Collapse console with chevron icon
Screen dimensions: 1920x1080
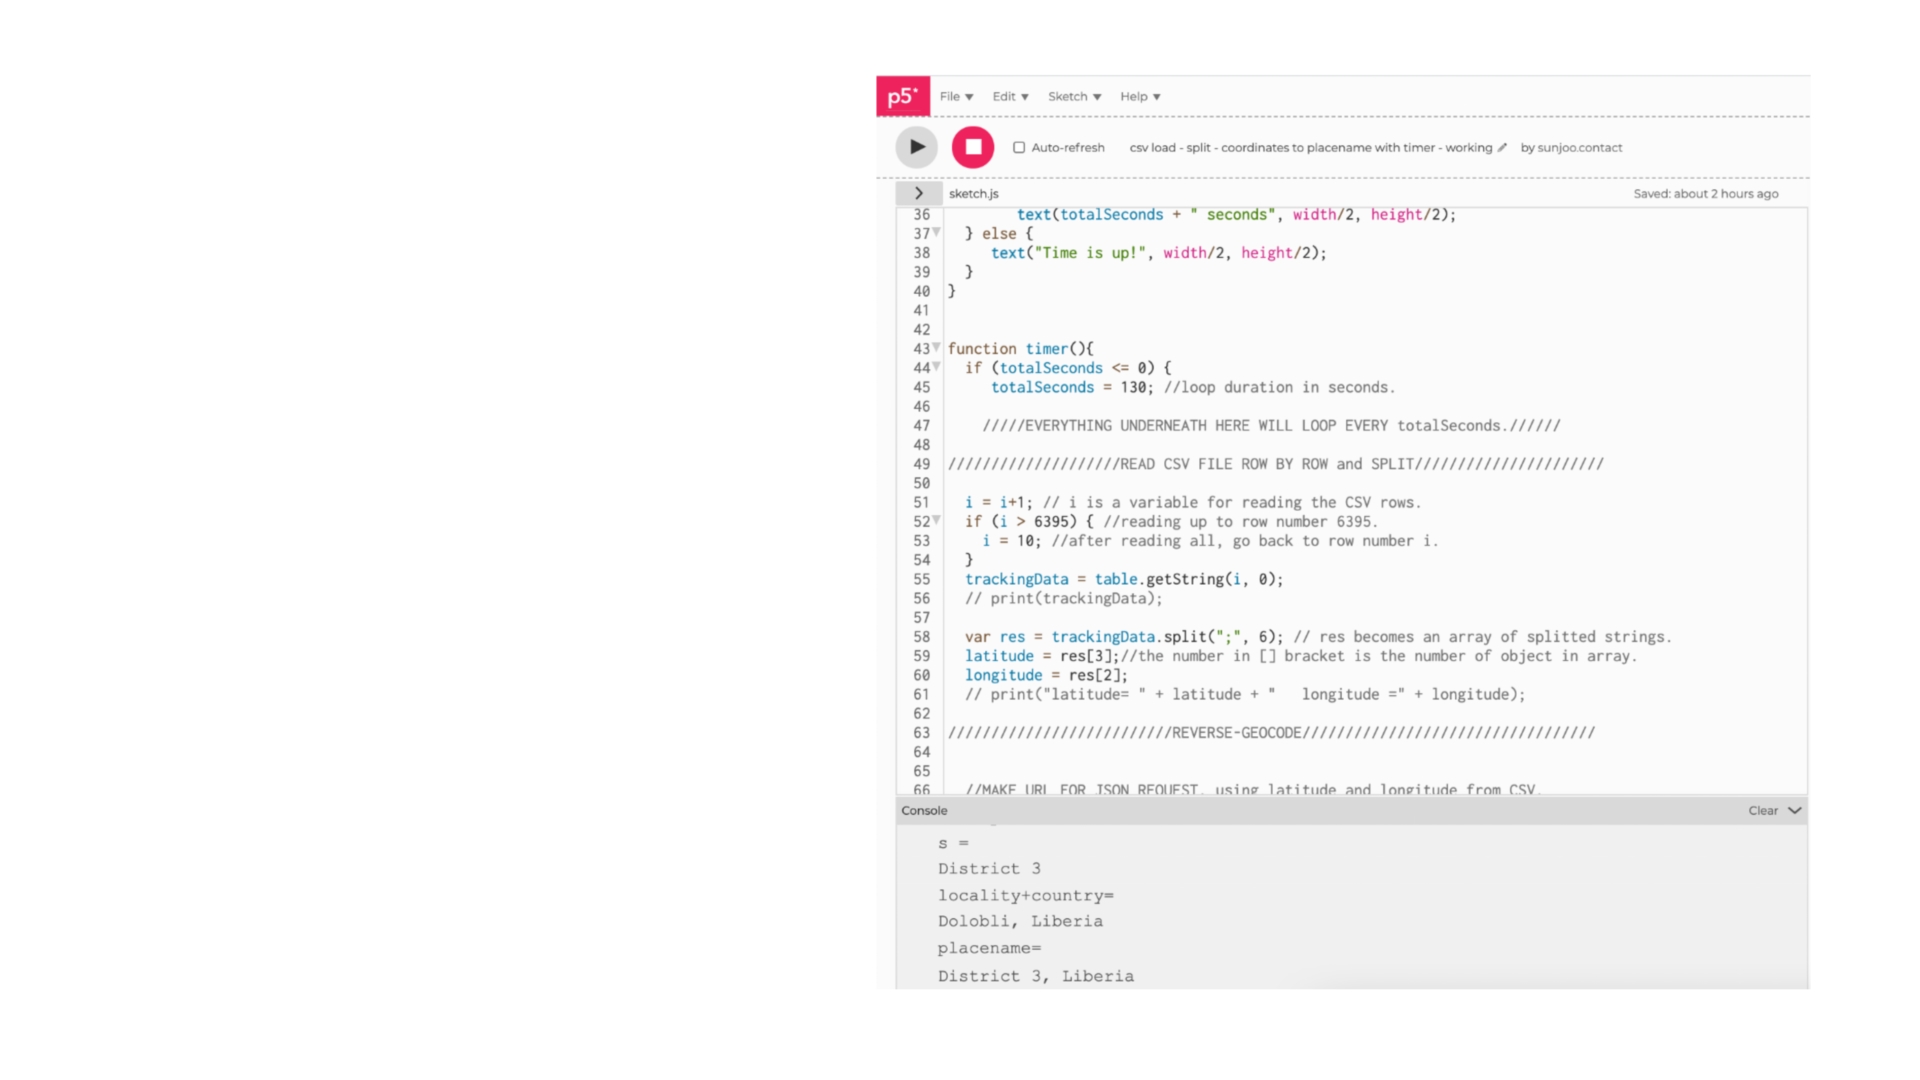click(x=1795, y=811)
